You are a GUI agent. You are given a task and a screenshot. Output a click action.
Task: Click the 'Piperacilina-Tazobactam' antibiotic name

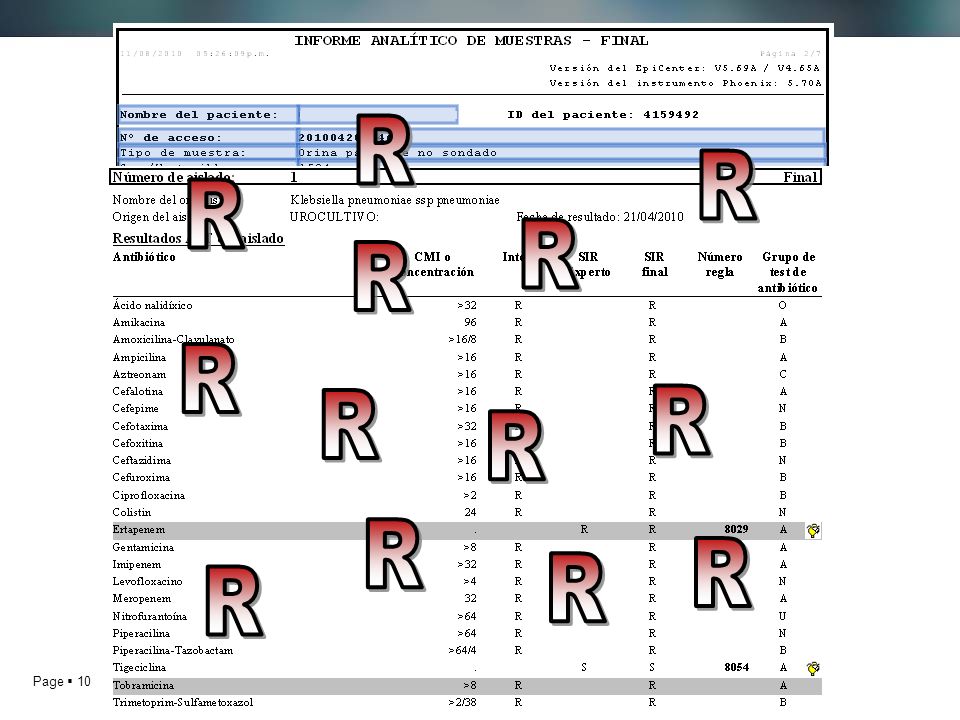point(173,650)
